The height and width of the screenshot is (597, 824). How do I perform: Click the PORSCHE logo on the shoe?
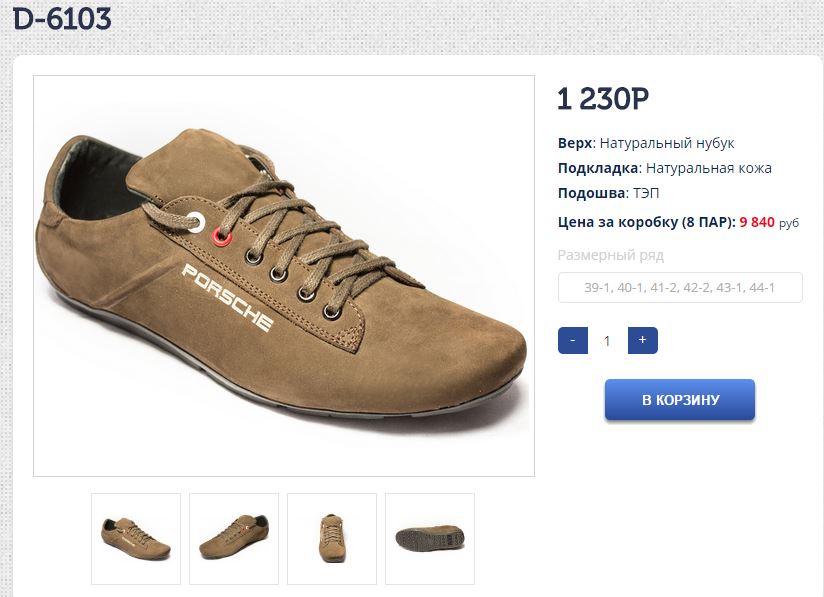[x=228, y=298]
